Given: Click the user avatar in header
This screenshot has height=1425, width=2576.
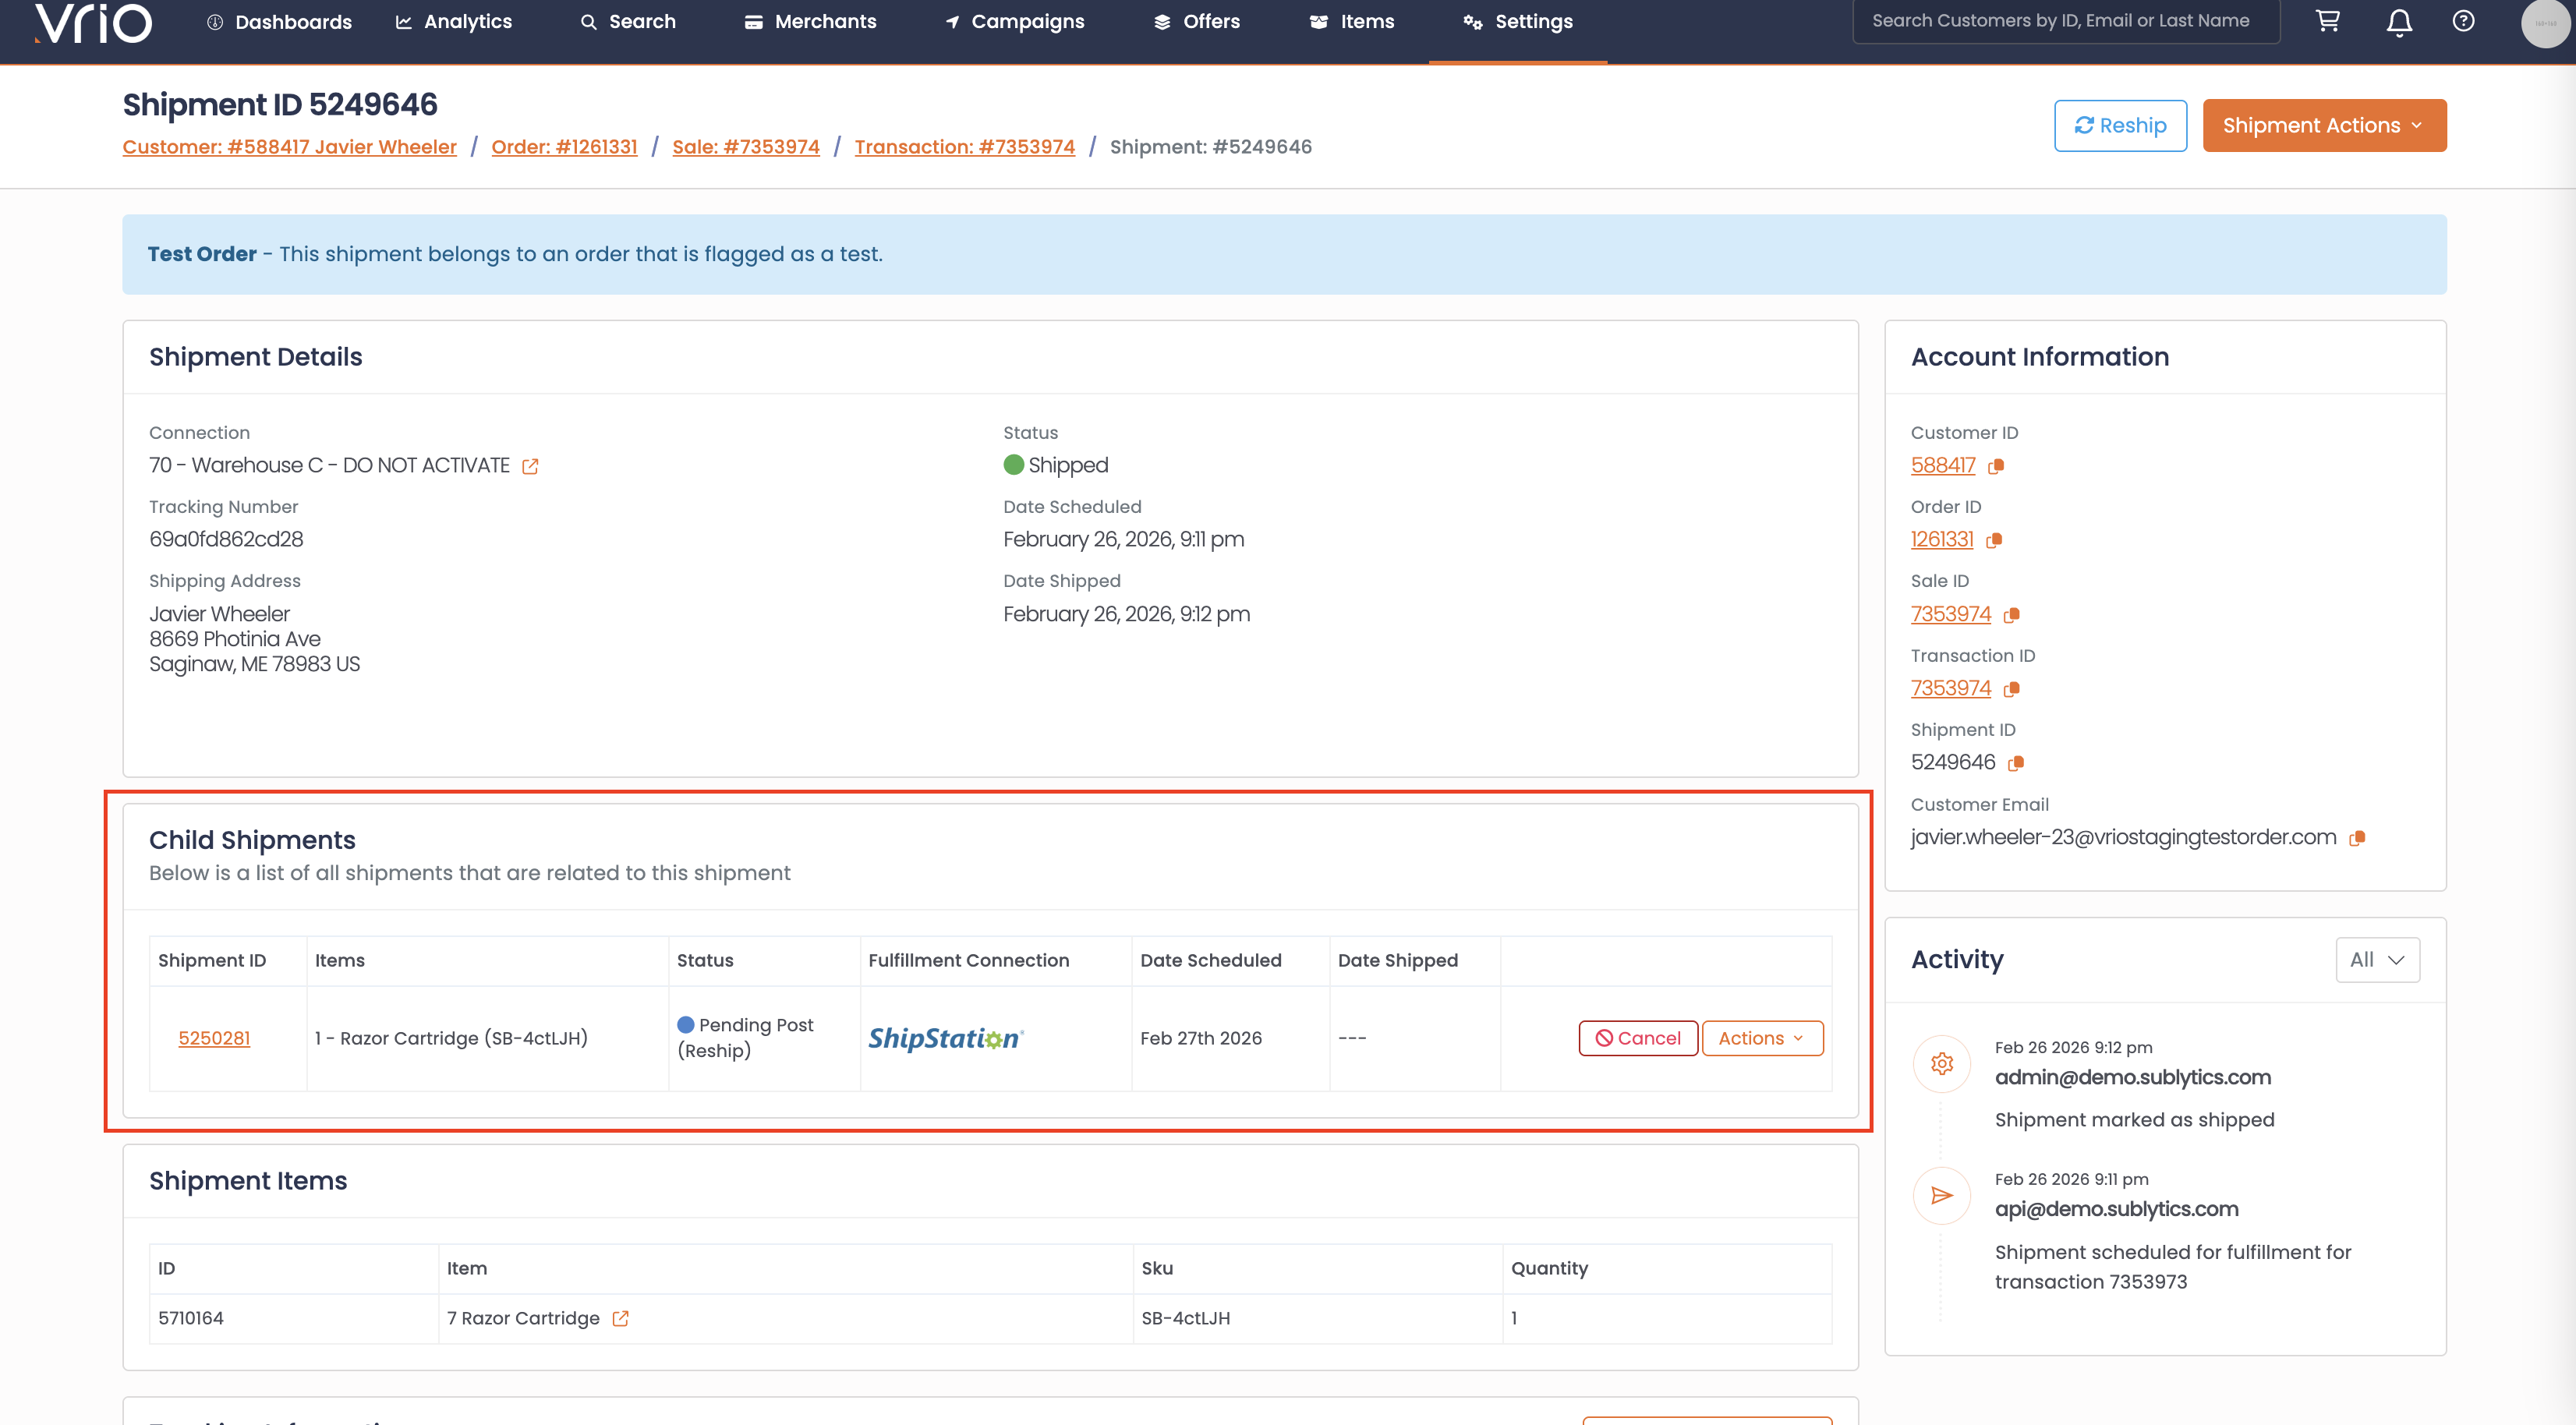Looking at the screenshot, I should click(2543, 23).
